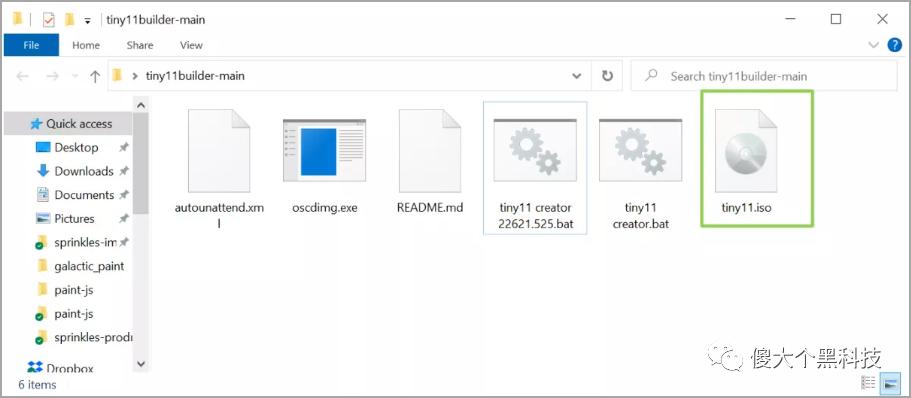911x398 pixels.
Task: Click the Back navigation arrow
Action: pyautogui.click(x=22, y=76)
